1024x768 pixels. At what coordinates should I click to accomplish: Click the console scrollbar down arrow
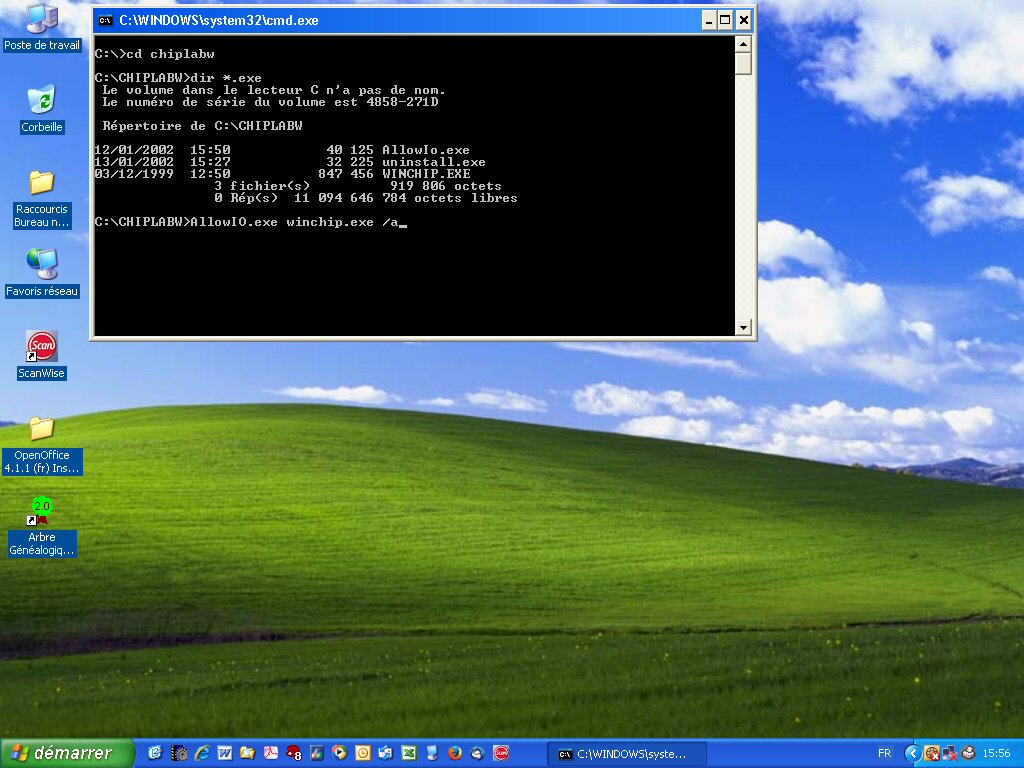pyautogui.click(x=743, y=327)
